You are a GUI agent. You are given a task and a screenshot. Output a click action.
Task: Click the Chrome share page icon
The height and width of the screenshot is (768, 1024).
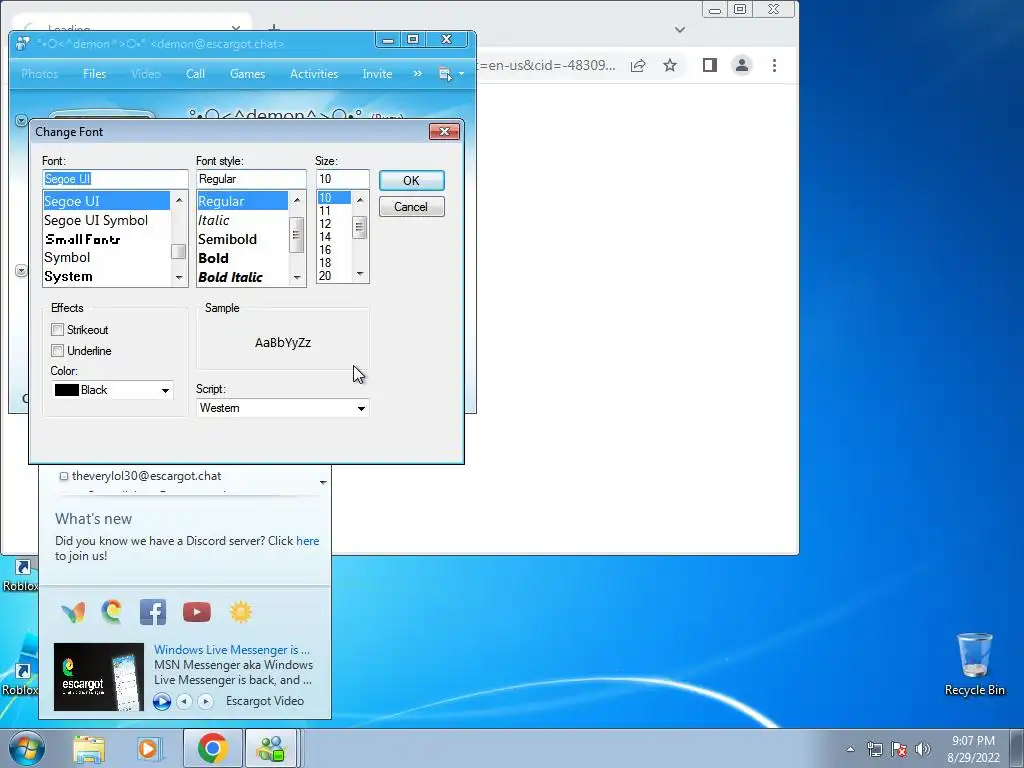point(638,65)
